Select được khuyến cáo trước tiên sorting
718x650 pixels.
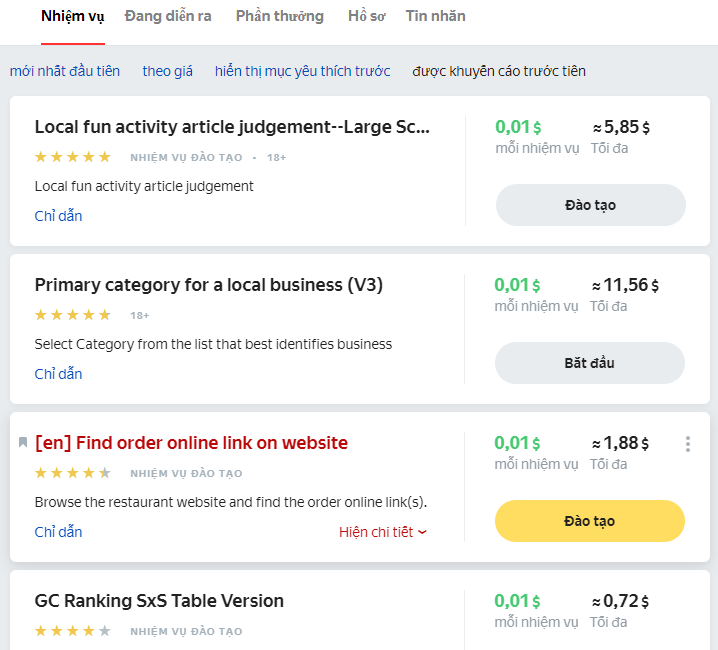coord(499,71)
